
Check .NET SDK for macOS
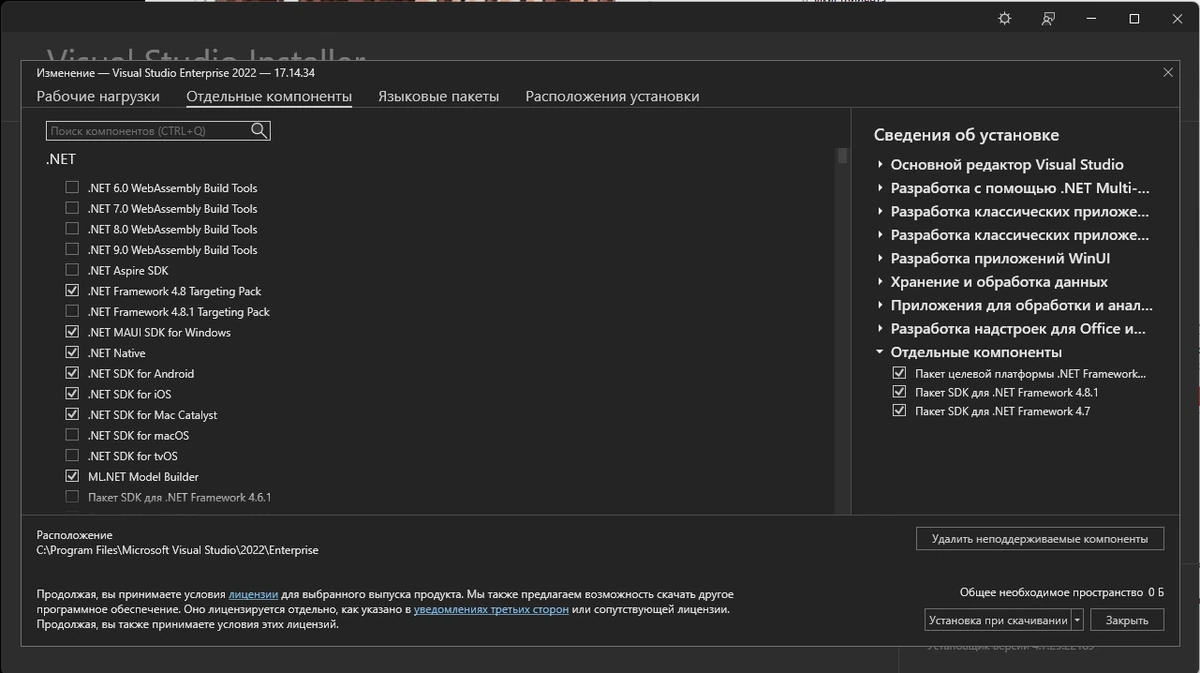72,435
